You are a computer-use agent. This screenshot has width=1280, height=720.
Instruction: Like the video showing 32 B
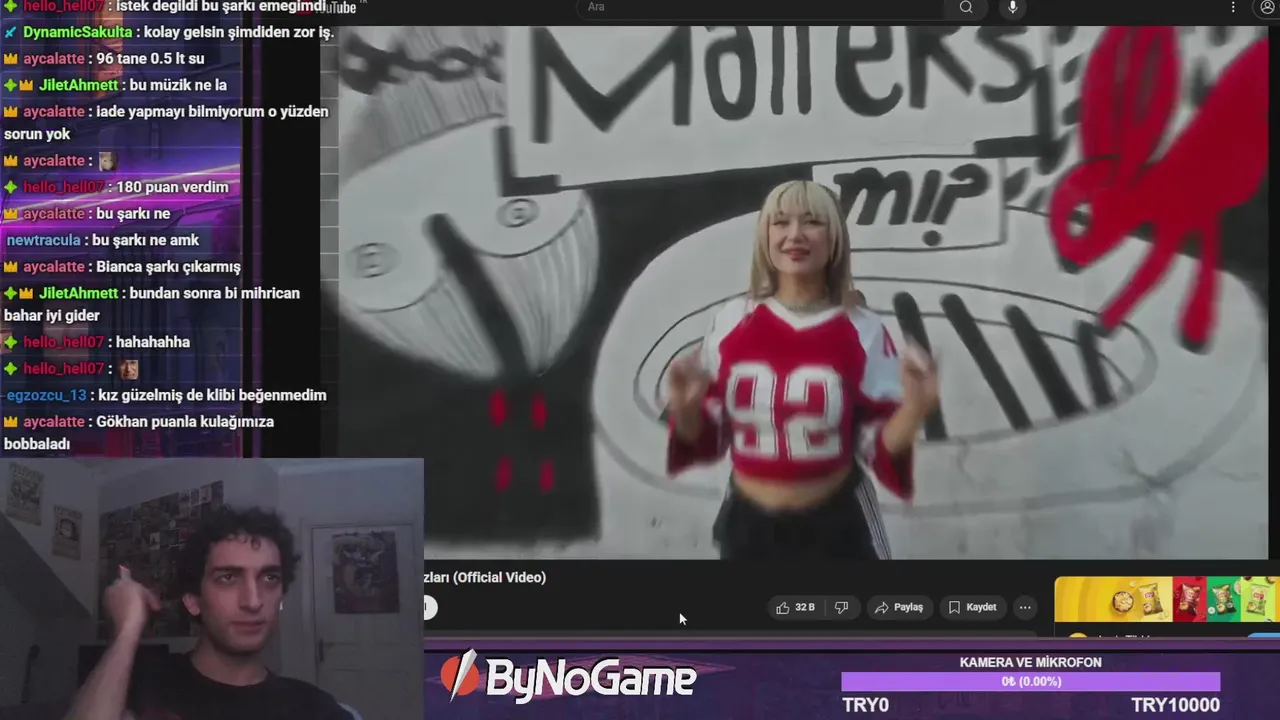click(x=796, y=607)
